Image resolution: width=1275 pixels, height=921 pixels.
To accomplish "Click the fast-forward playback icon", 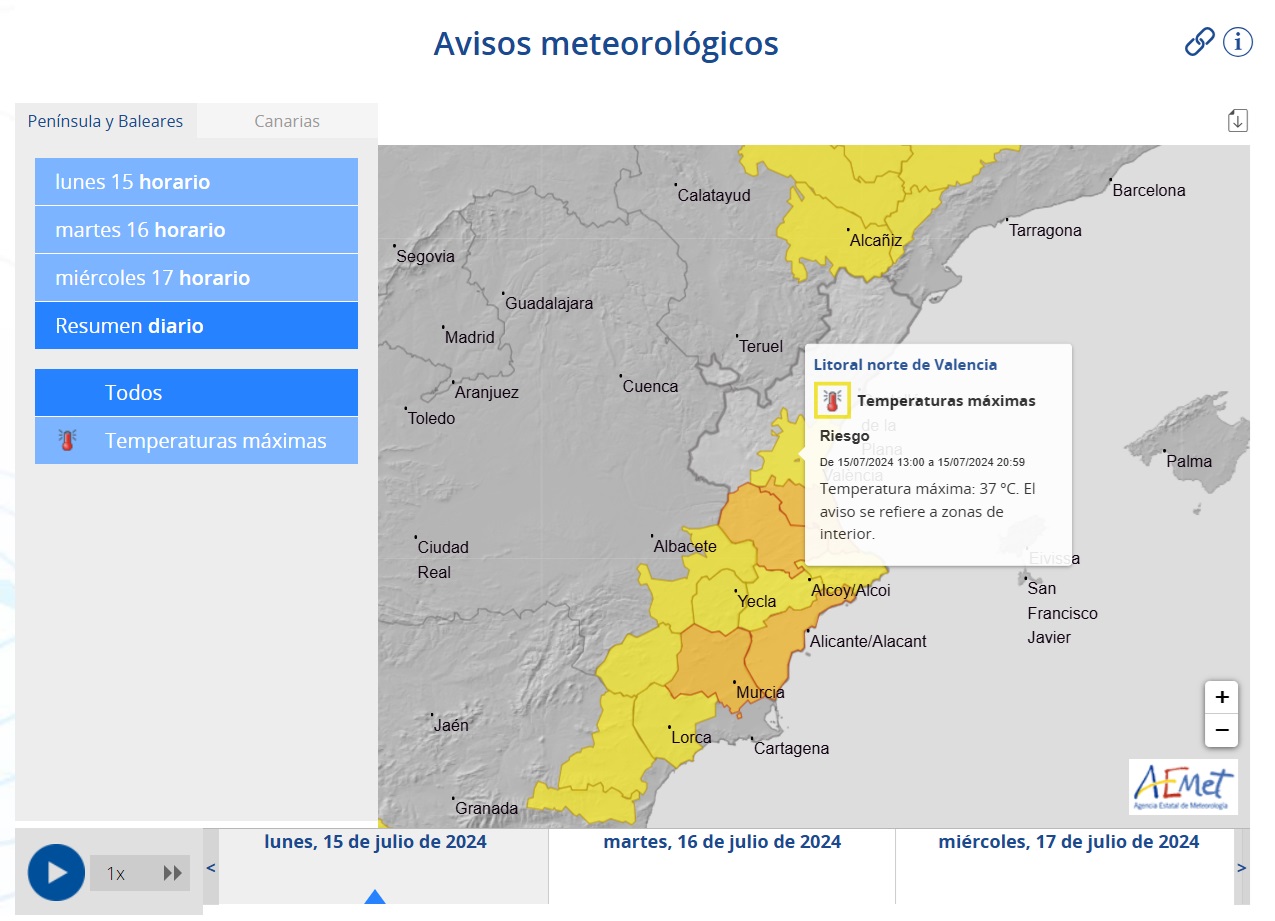I will [x=173, y=872].
